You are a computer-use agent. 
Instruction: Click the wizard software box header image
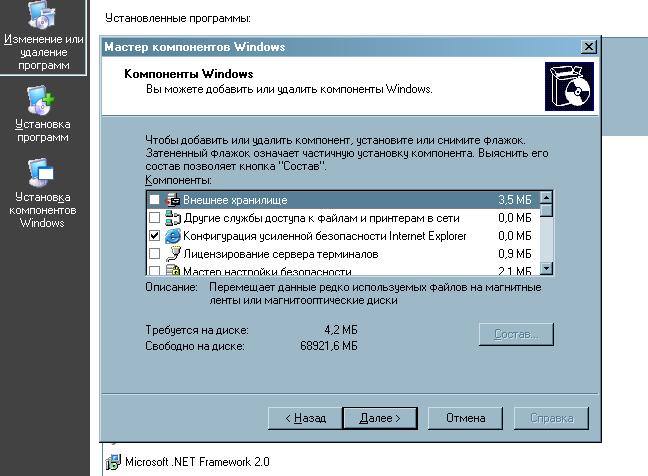pyautogui.click(x=569, y=86)
